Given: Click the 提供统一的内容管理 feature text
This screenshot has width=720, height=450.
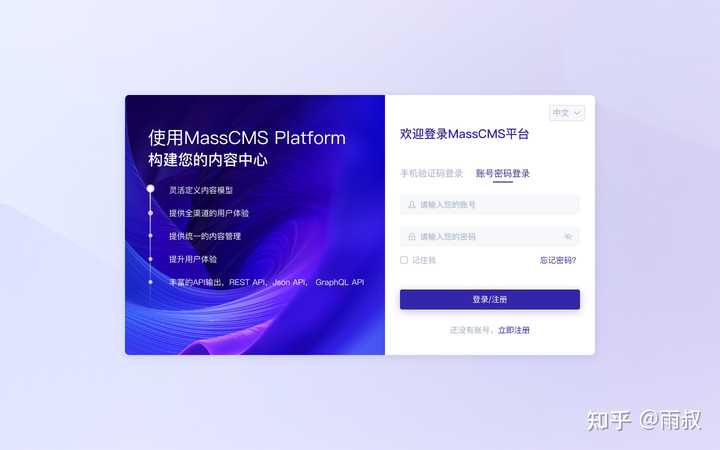Looking at the screenshot, I should tap(205, 236).
